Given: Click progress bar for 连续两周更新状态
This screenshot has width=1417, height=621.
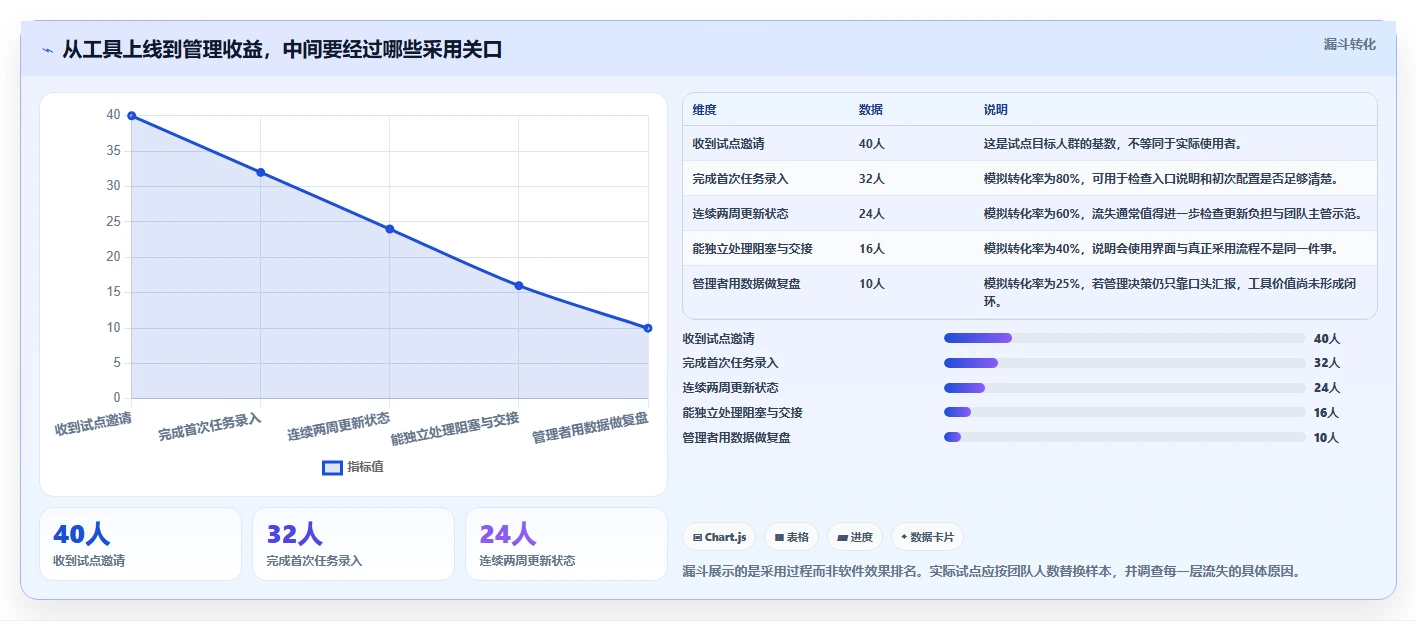Looking at the screenshot, I should click(1125, 388).
